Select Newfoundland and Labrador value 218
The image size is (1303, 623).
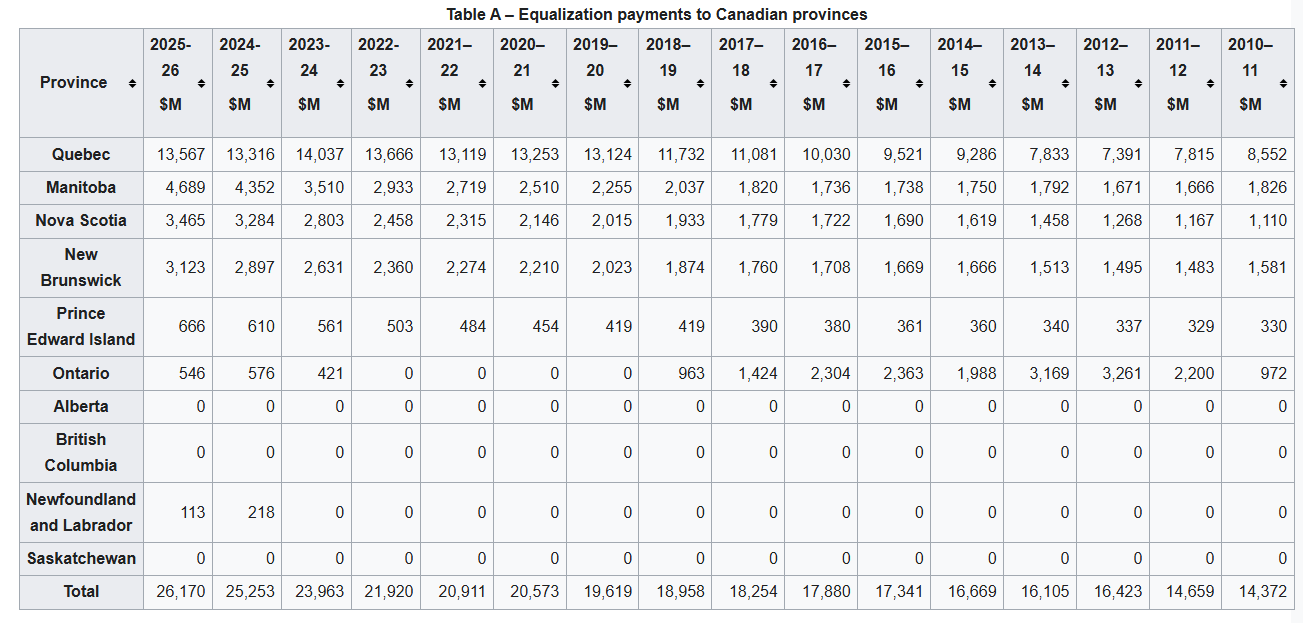262,512
